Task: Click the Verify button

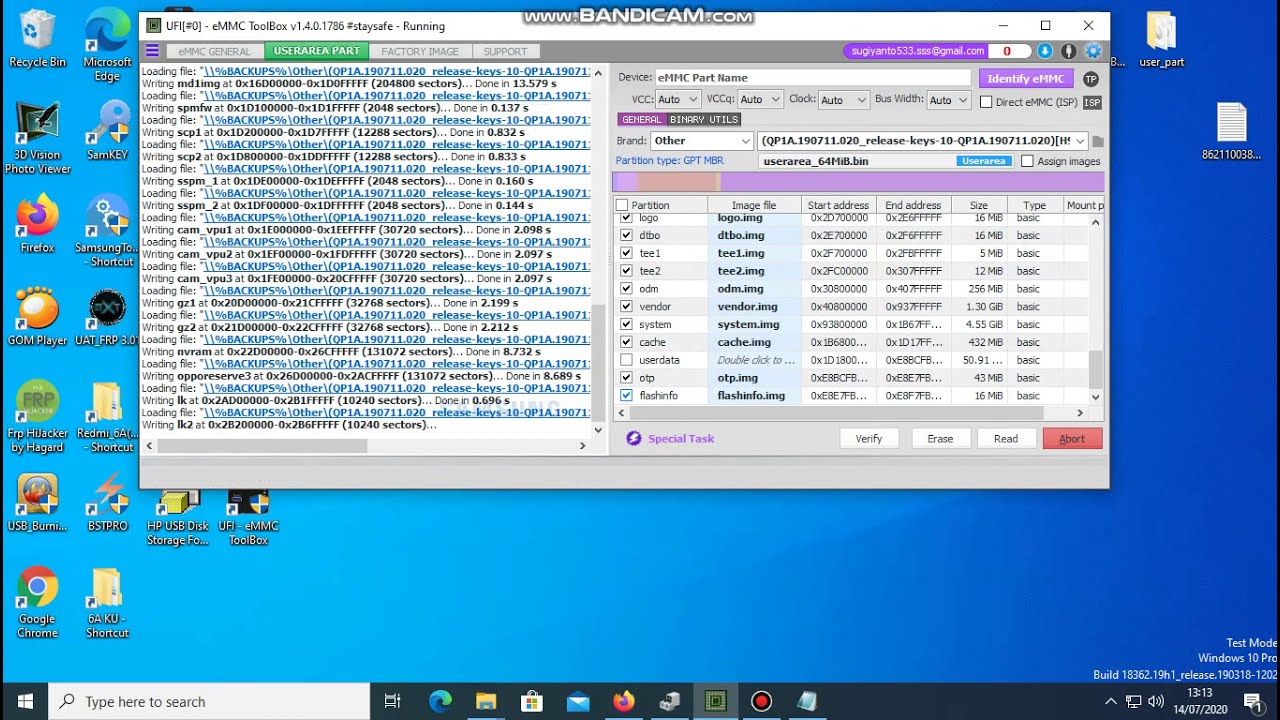Action: pos(869,438)
